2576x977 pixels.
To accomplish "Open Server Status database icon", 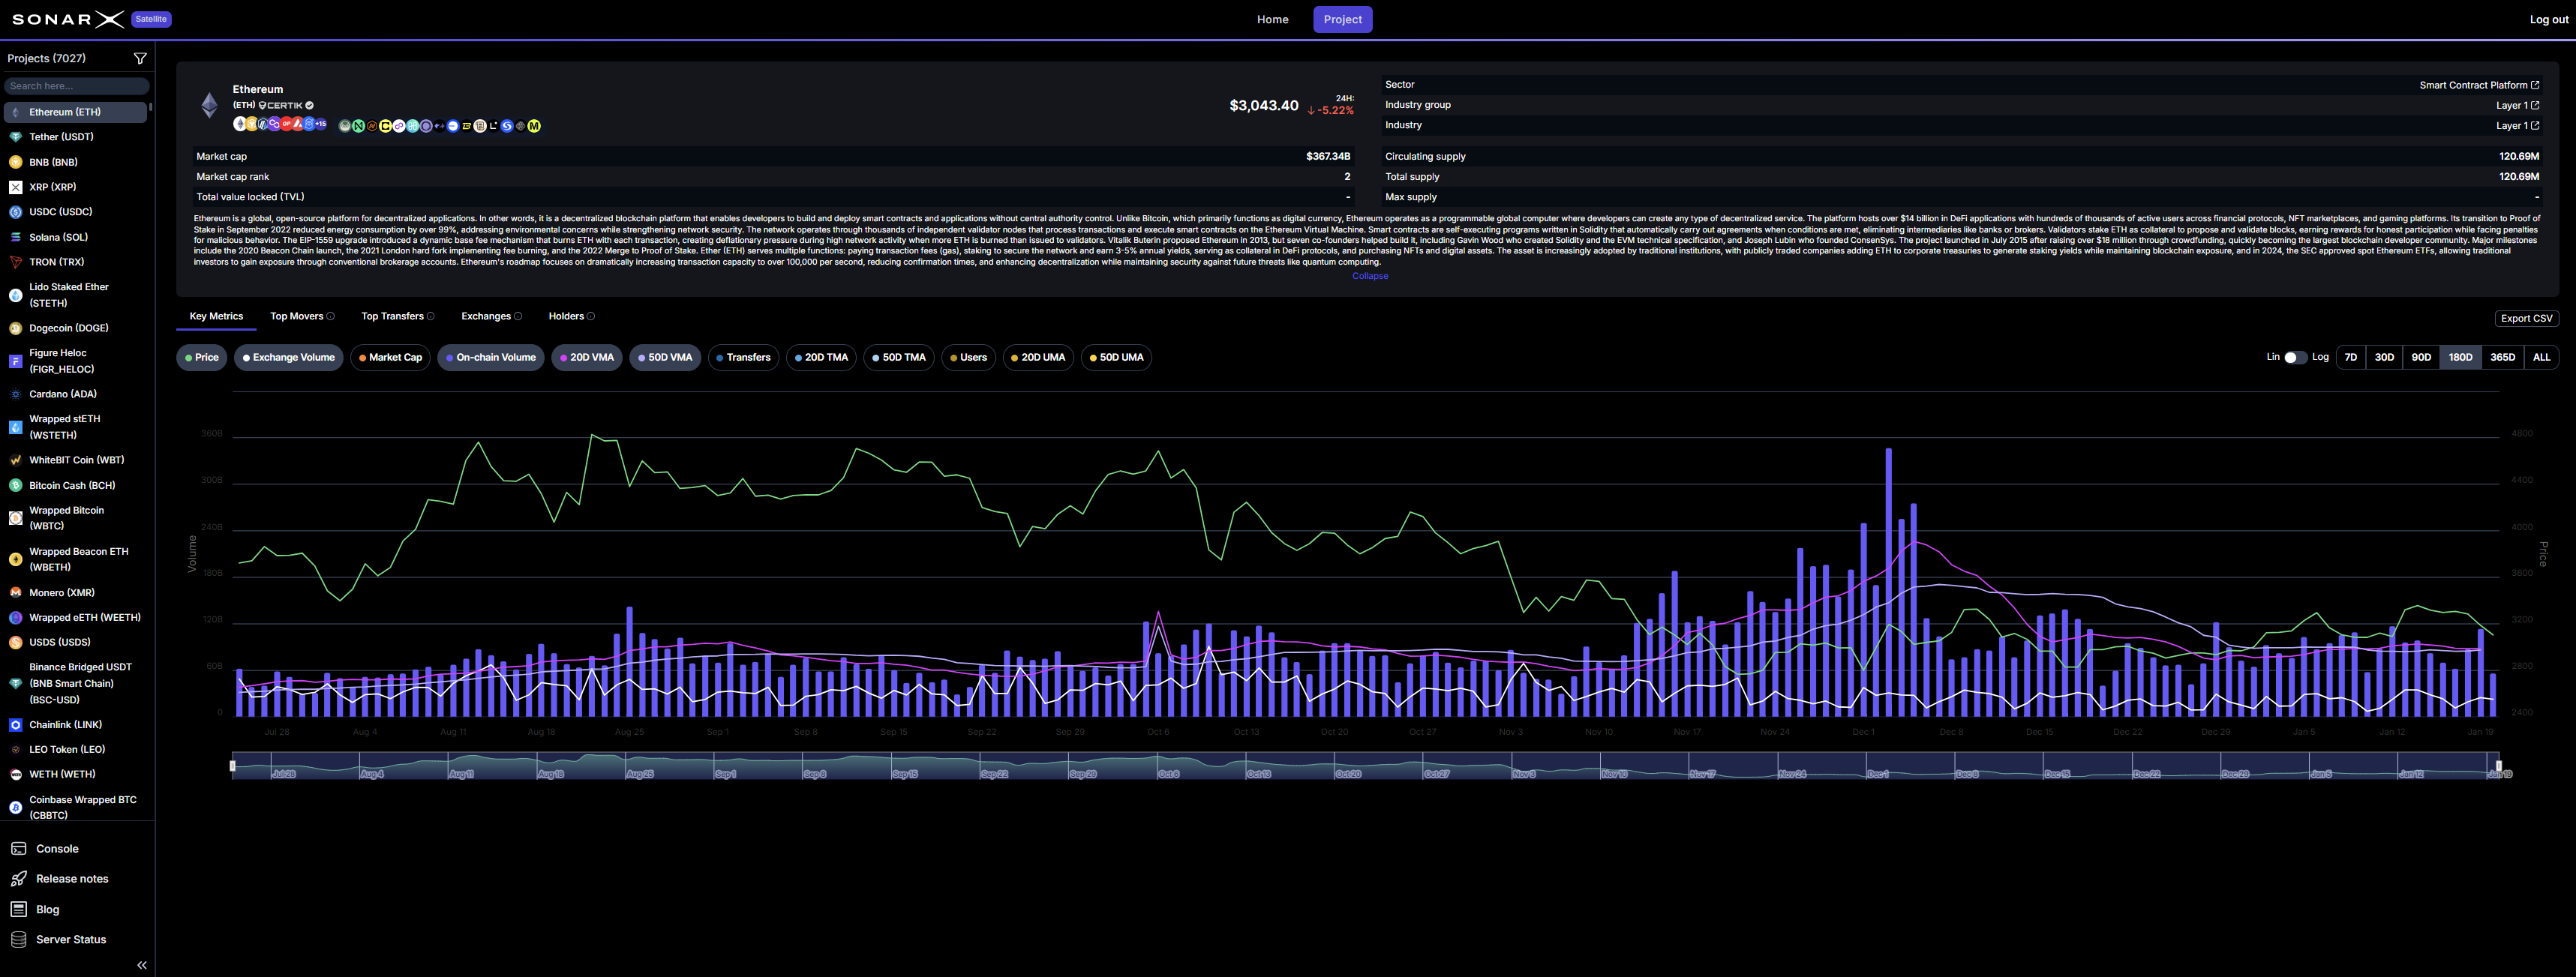I will click(18, 940).
